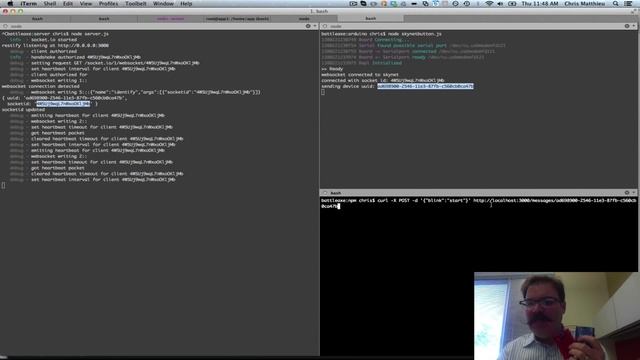
Task: Open the Shell menu
Action: coord(50,4)
